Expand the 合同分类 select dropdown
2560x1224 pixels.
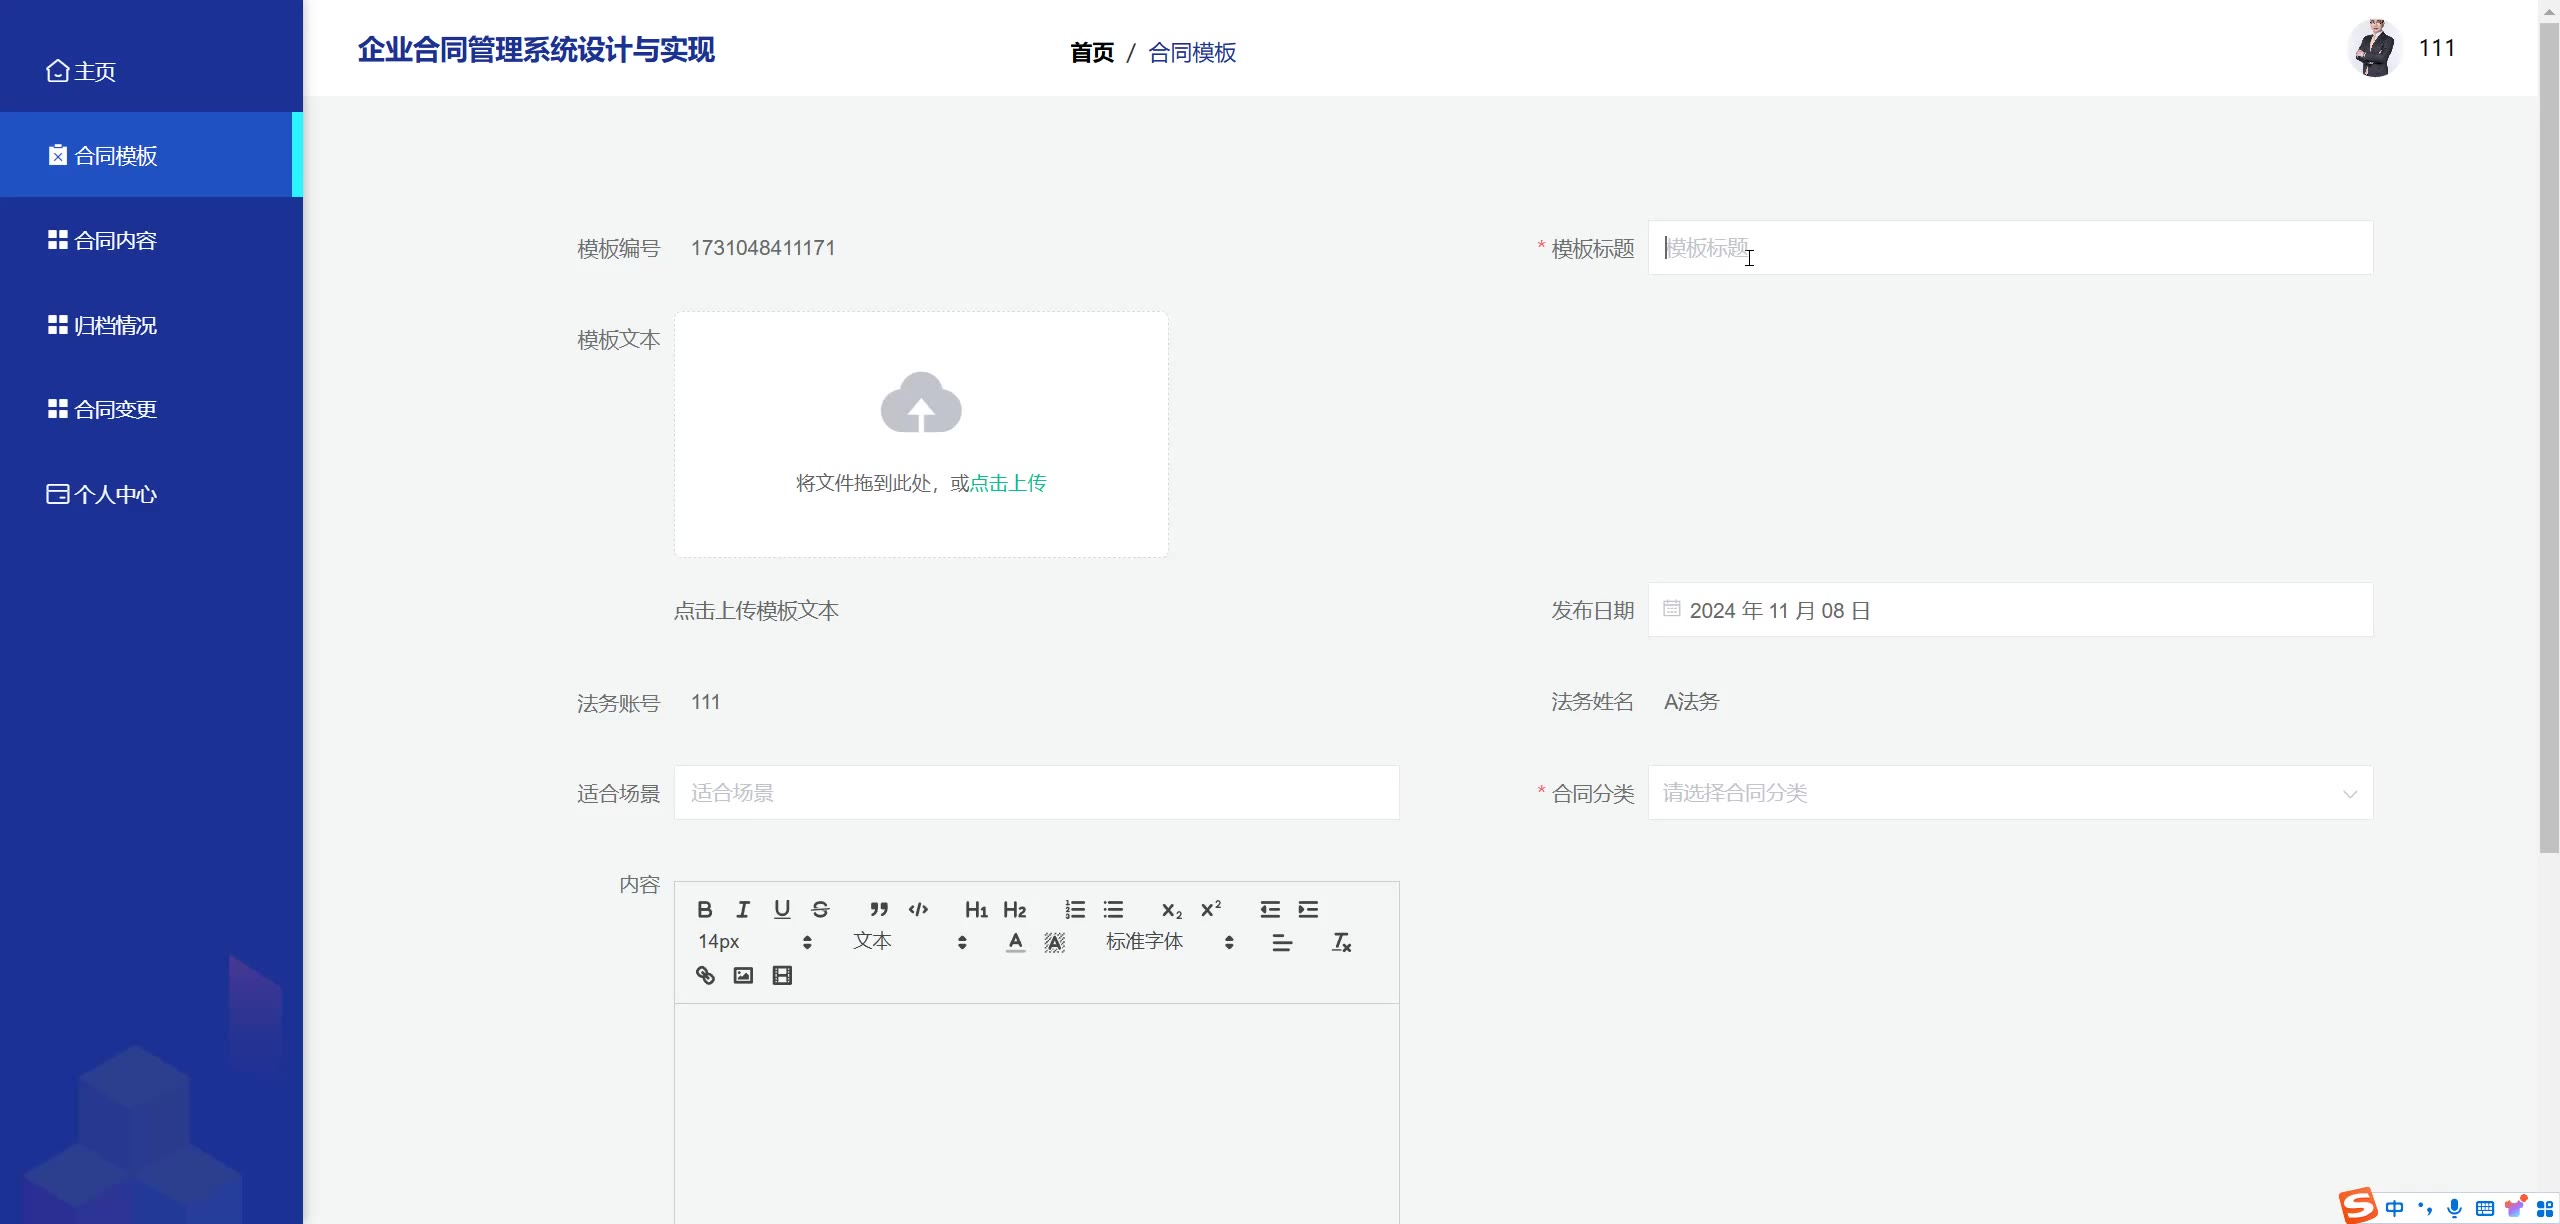point(2010,793)
